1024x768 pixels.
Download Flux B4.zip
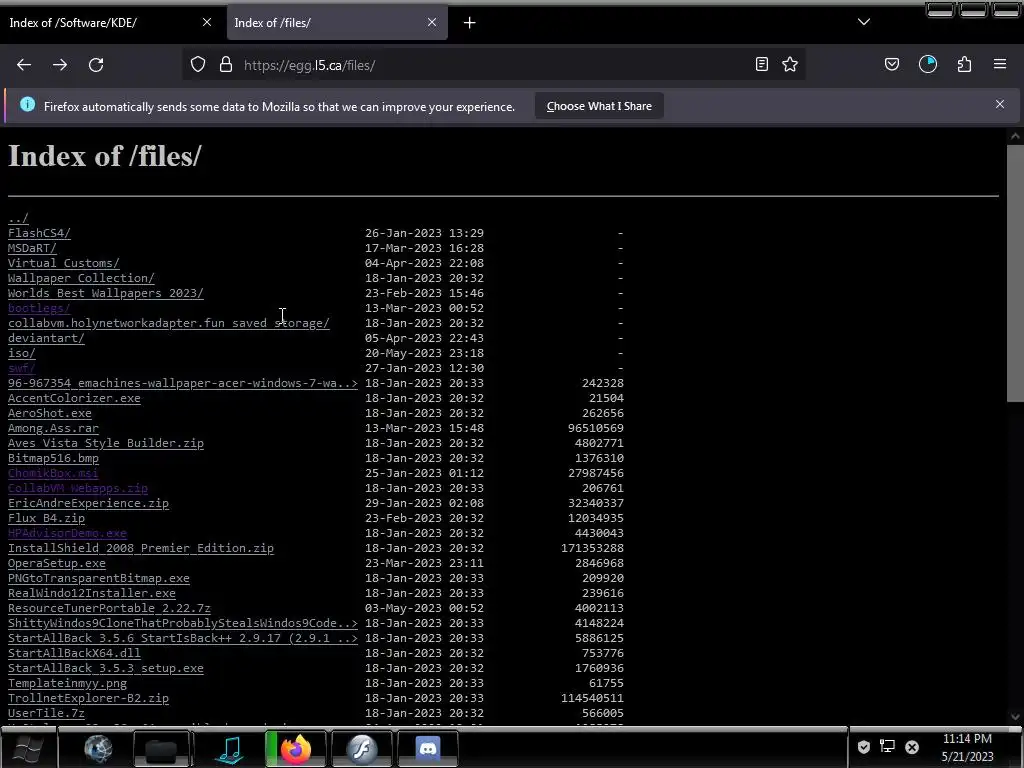coord(46,519)
